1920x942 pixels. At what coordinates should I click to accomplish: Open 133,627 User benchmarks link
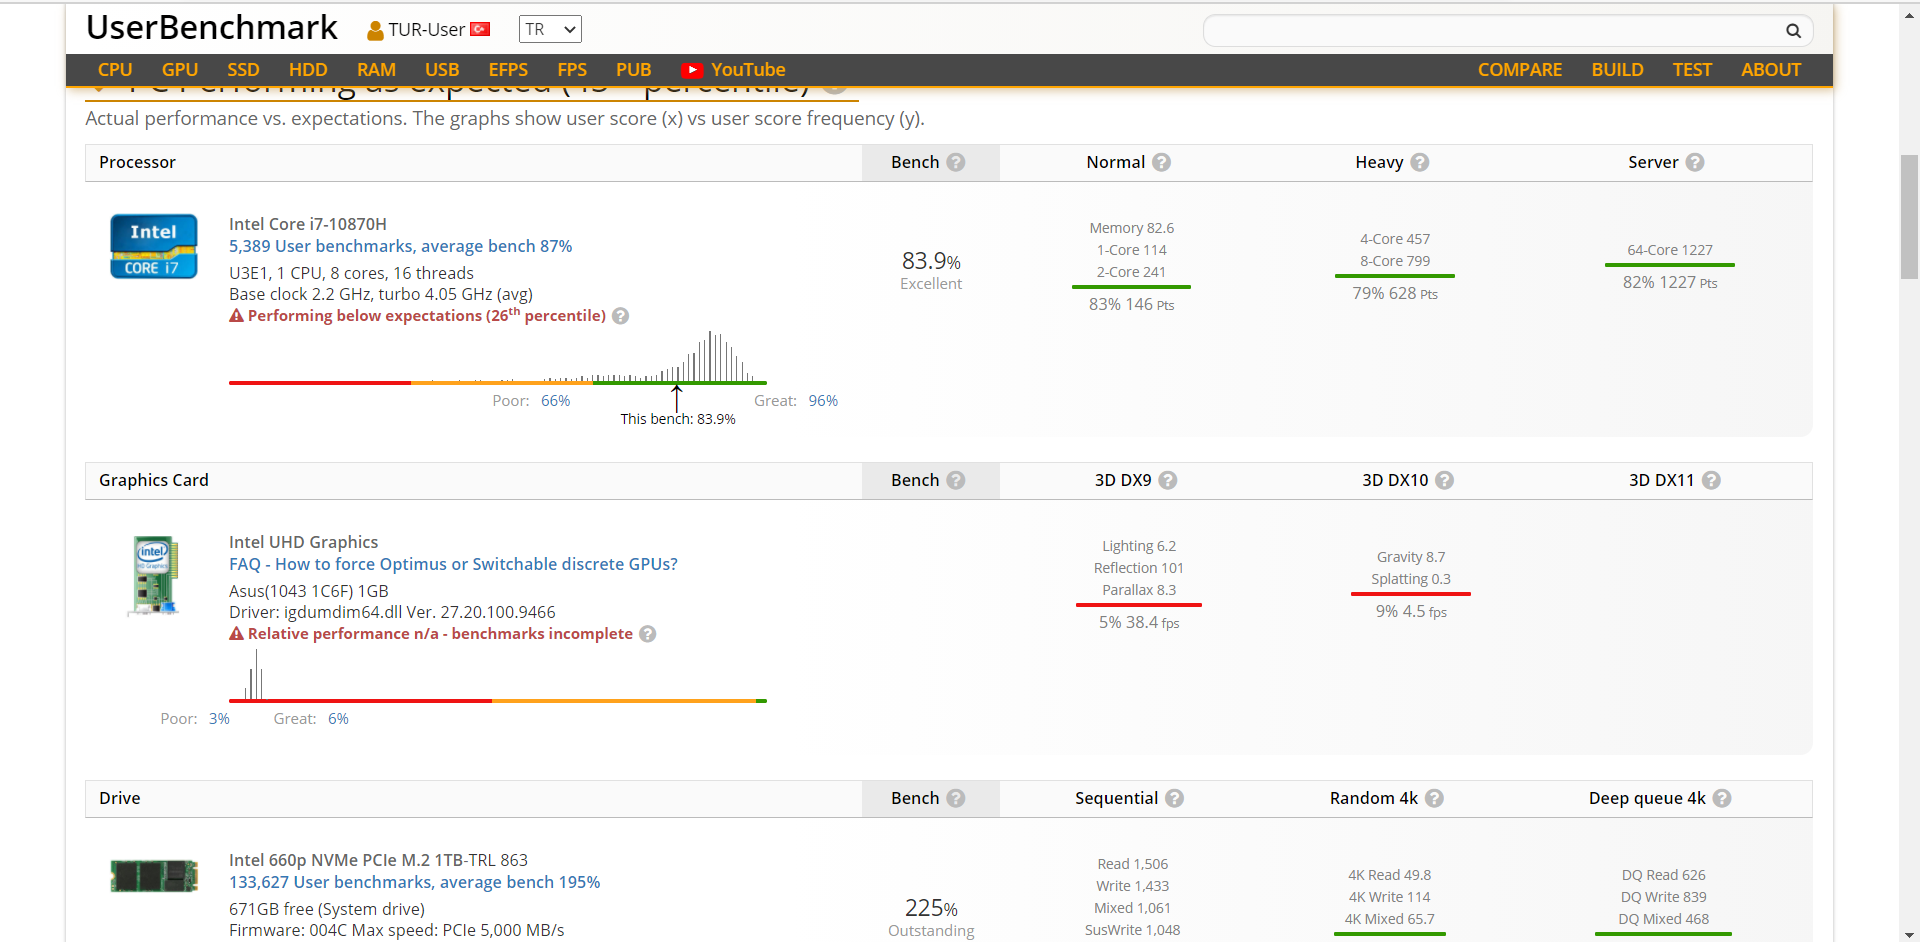pos(414,882)
